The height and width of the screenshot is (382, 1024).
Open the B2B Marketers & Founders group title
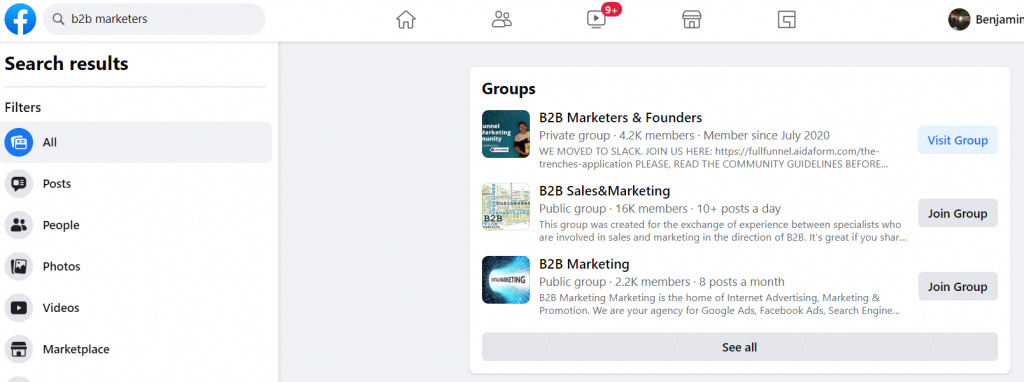coord(620,118)
